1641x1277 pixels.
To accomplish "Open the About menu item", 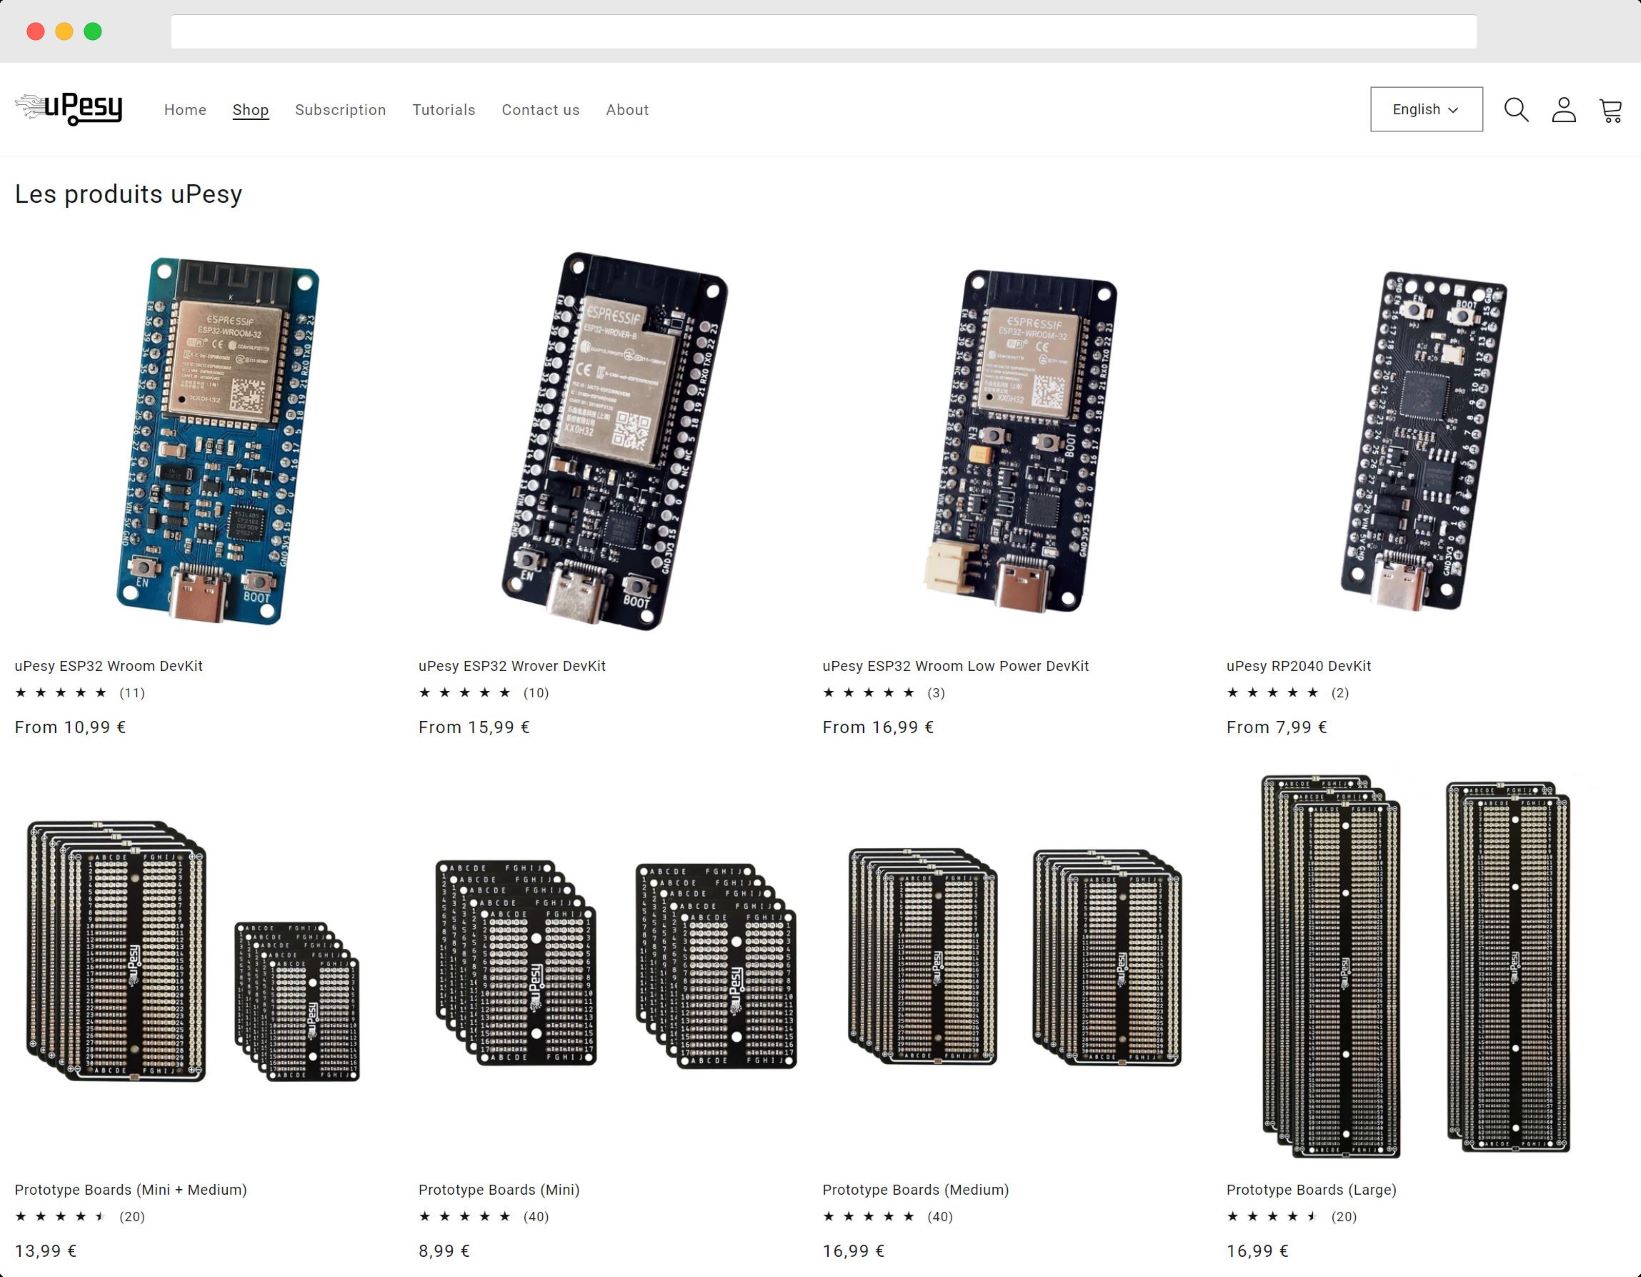I will pyautogui.click(x=627, y=110).
